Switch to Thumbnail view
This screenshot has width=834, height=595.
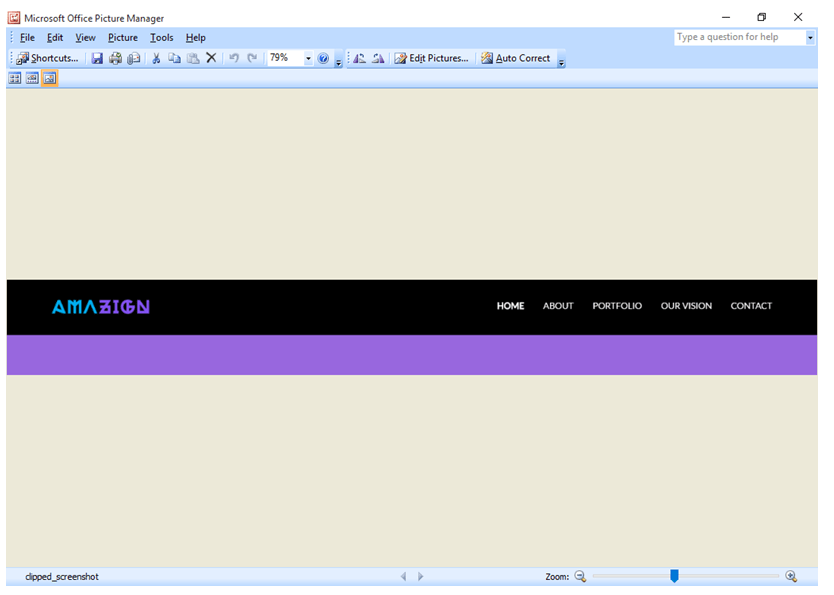pos(14,78)
